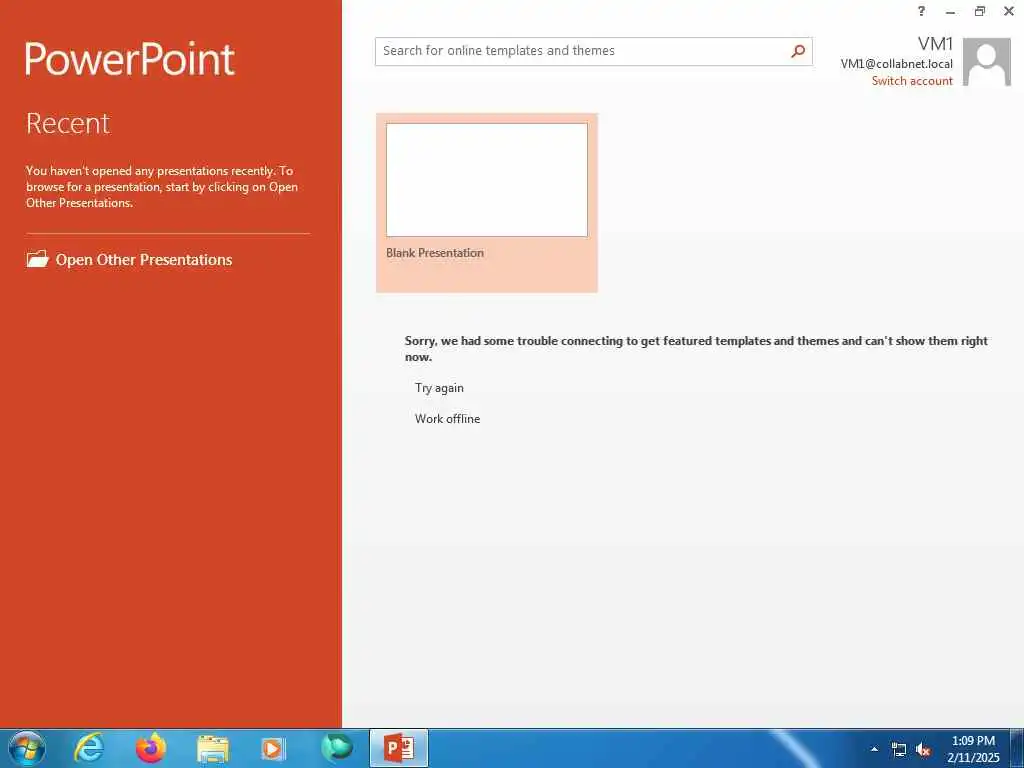Screen dimensions: 1024x768
Task: Click the 1:09 PM taskbar clock
Action: tap(973, 748)
